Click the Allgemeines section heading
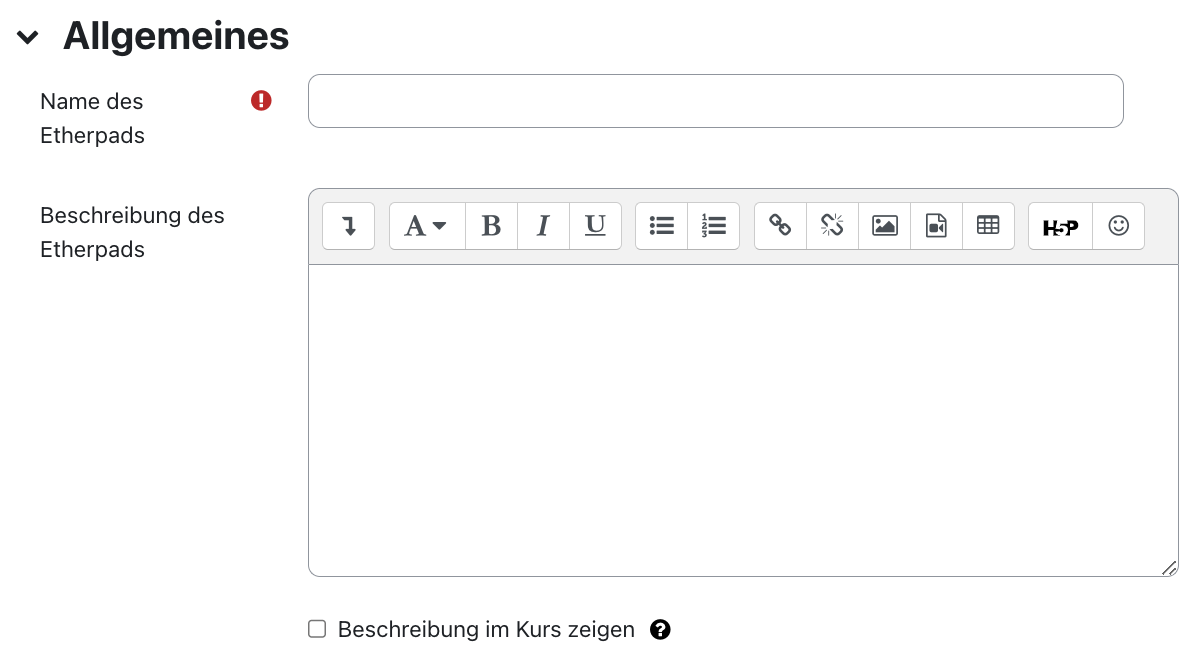The image size is (1204, 652). tap(175, 36)
